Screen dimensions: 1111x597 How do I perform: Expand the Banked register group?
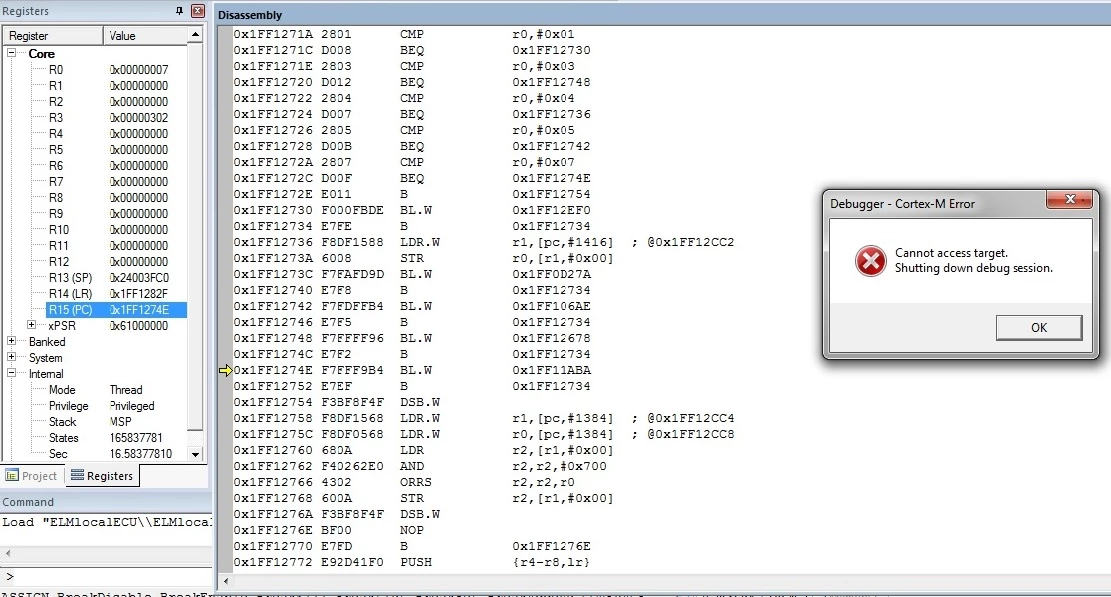pyautogui.click(x=12, y=341)
